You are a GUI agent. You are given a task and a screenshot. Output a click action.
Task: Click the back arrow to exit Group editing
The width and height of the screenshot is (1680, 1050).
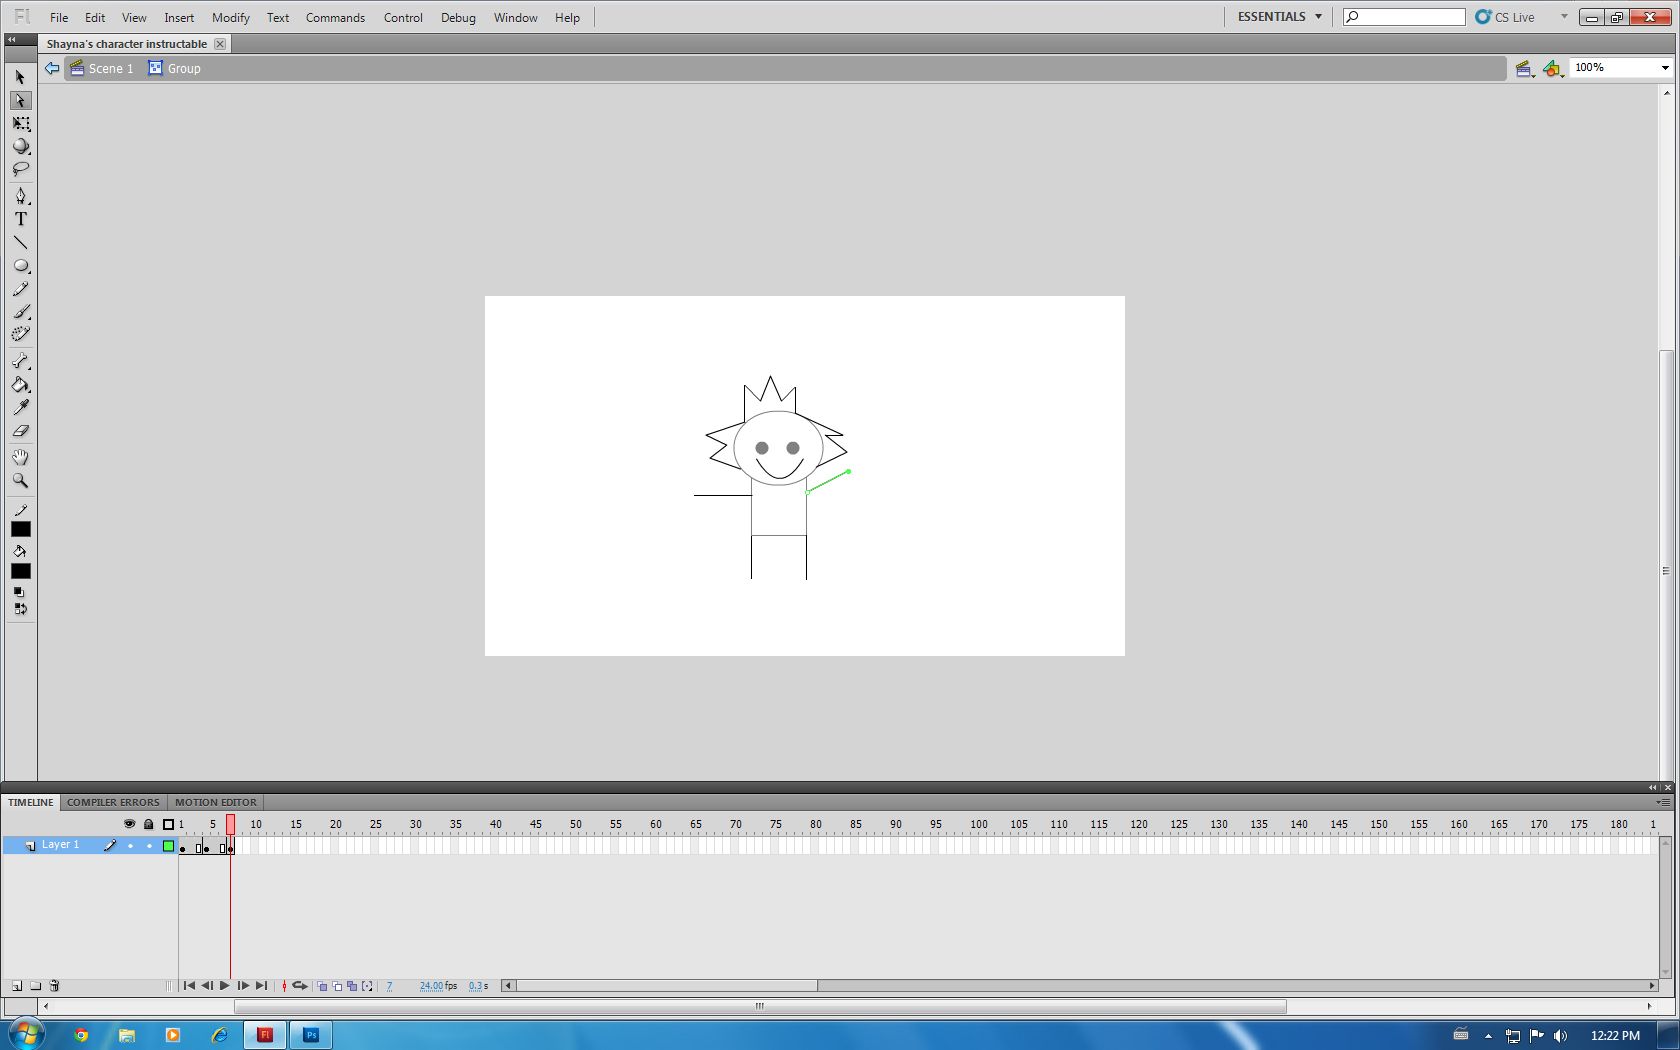(51, 68)
